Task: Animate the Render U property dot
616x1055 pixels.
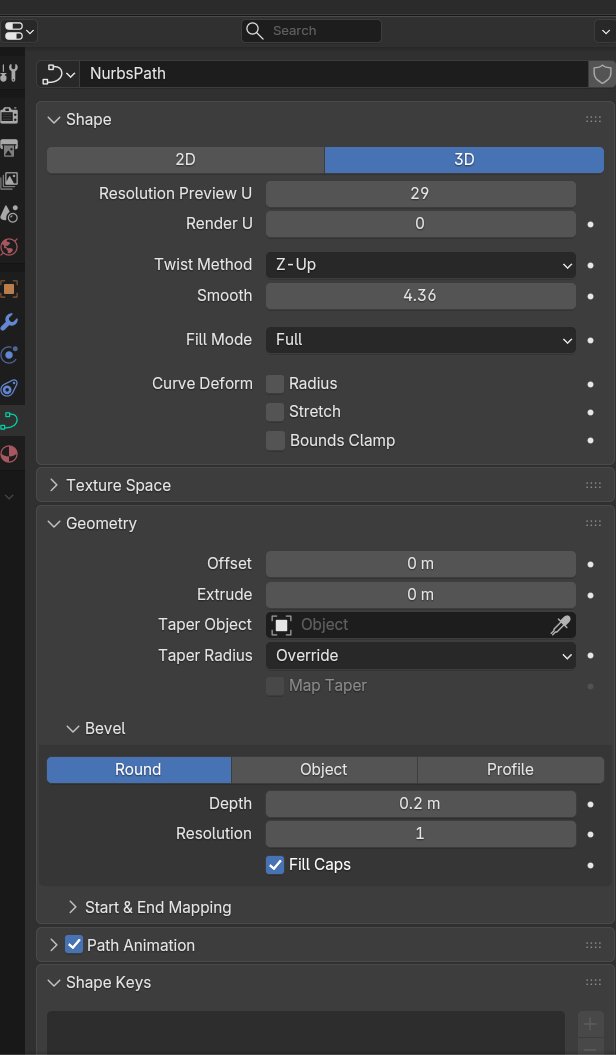Action: [590, 224]
